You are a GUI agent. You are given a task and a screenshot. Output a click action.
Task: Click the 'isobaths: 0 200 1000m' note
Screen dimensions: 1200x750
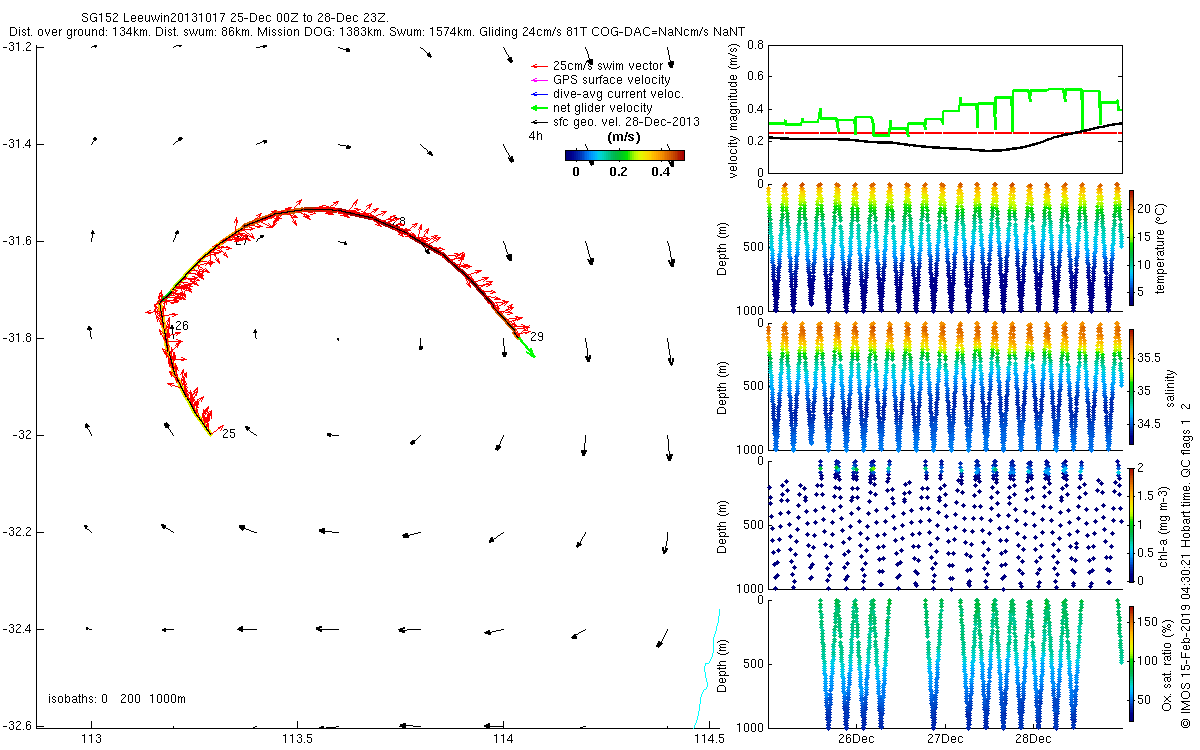117,698
